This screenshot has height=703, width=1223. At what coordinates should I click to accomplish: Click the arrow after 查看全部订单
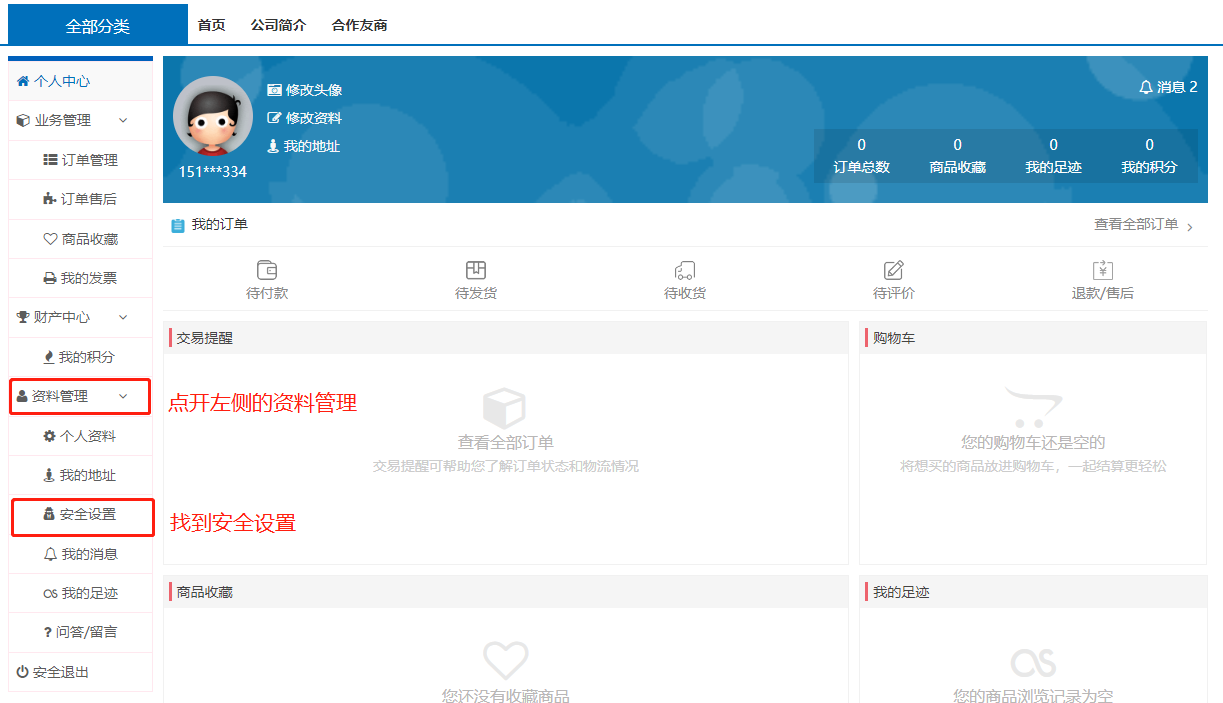pyautogui.click(x=1190, y=228)
